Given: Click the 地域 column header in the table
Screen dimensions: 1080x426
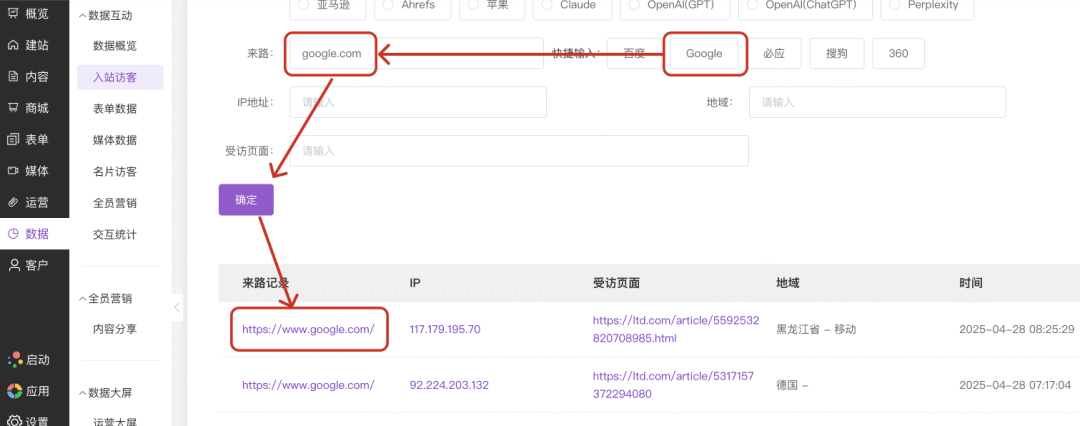Looking at the screenshot, I should click(788, 283).
